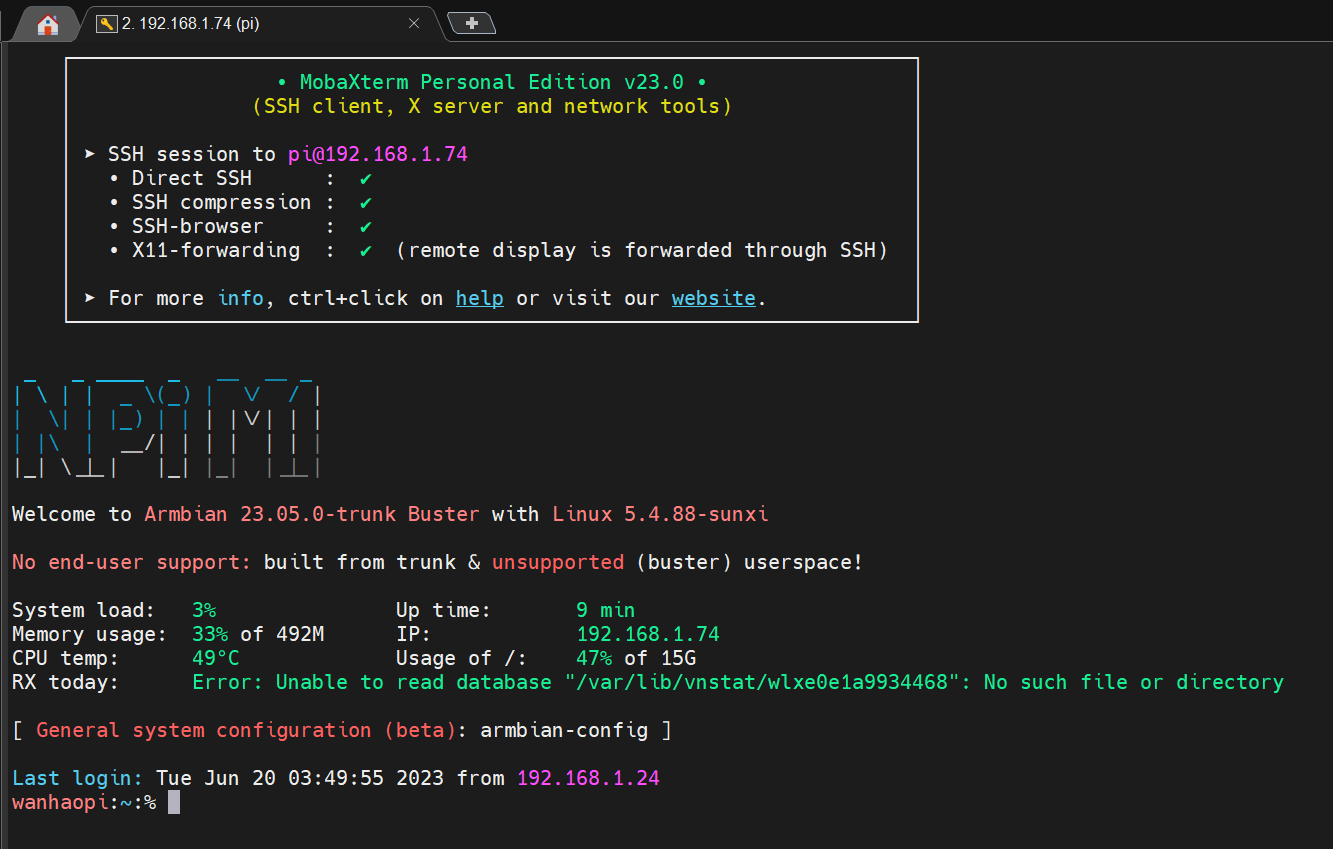The image size is (1333, 849).
Task: Click the green IP value 192.168.1.74
Action: pyautogui.click(x=648, y=634)
